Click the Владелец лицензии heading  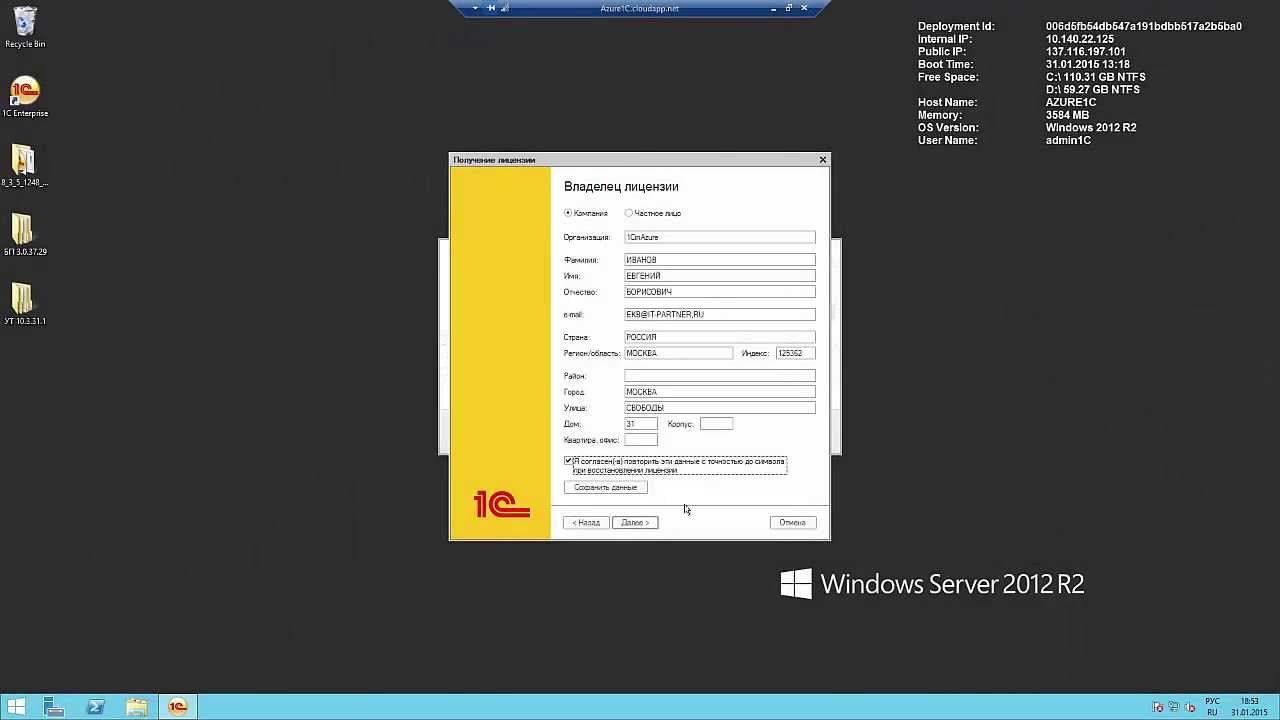pyautogui.click(x=621, y=186)
